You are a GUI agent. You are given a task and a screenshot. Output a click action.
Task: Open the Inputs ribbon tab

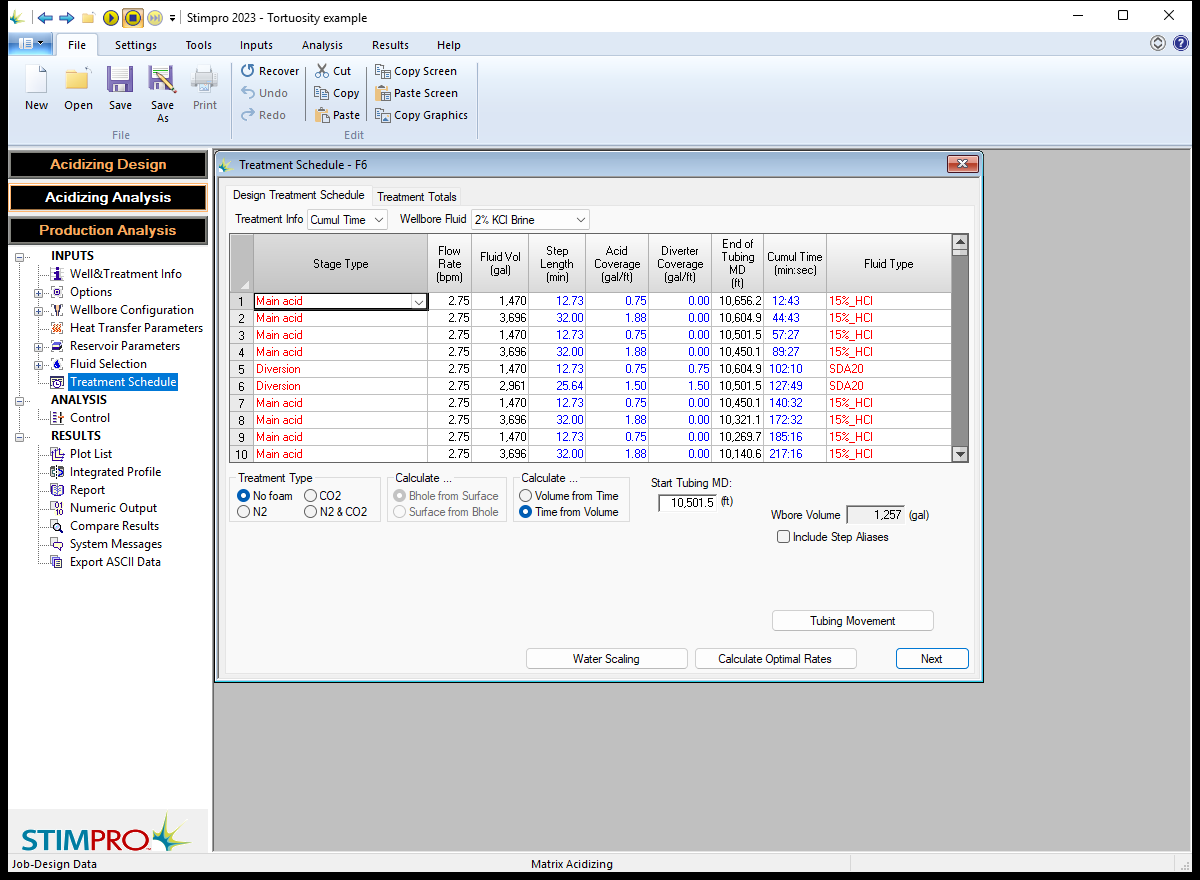tap(256, 45)
